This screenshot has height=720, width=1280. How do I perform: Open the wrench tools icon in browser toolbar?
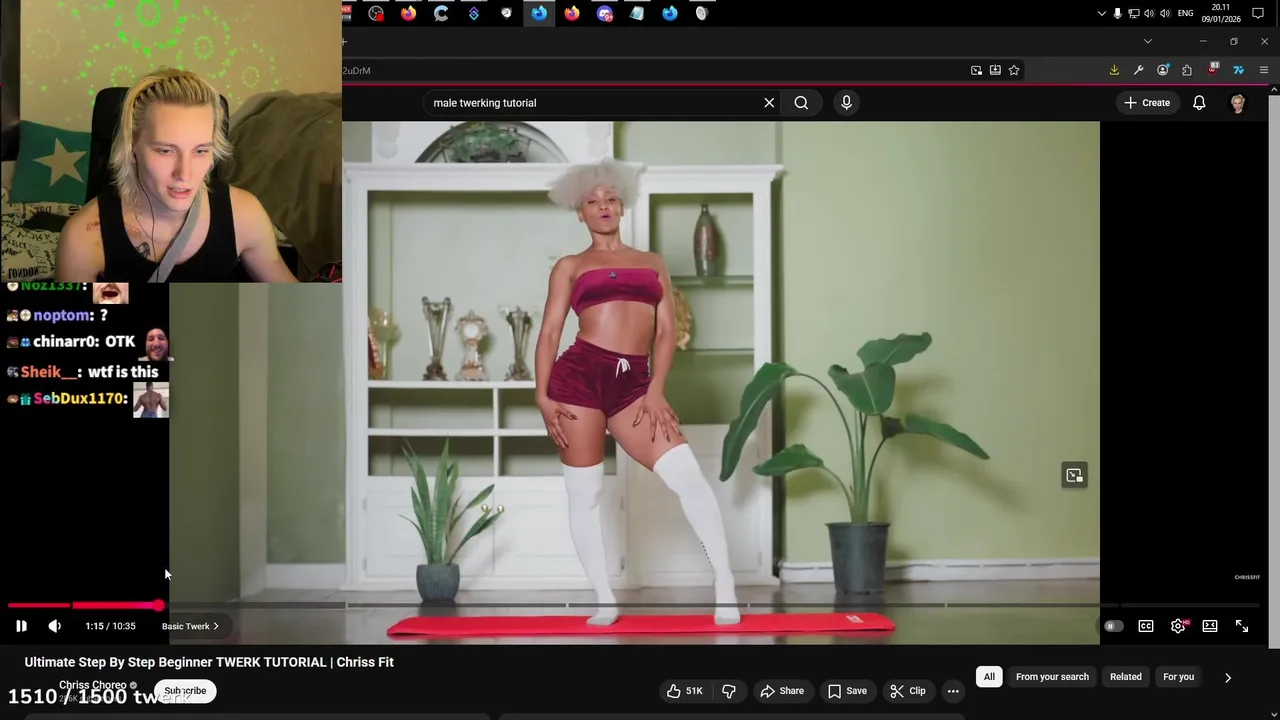(1138, 70)
